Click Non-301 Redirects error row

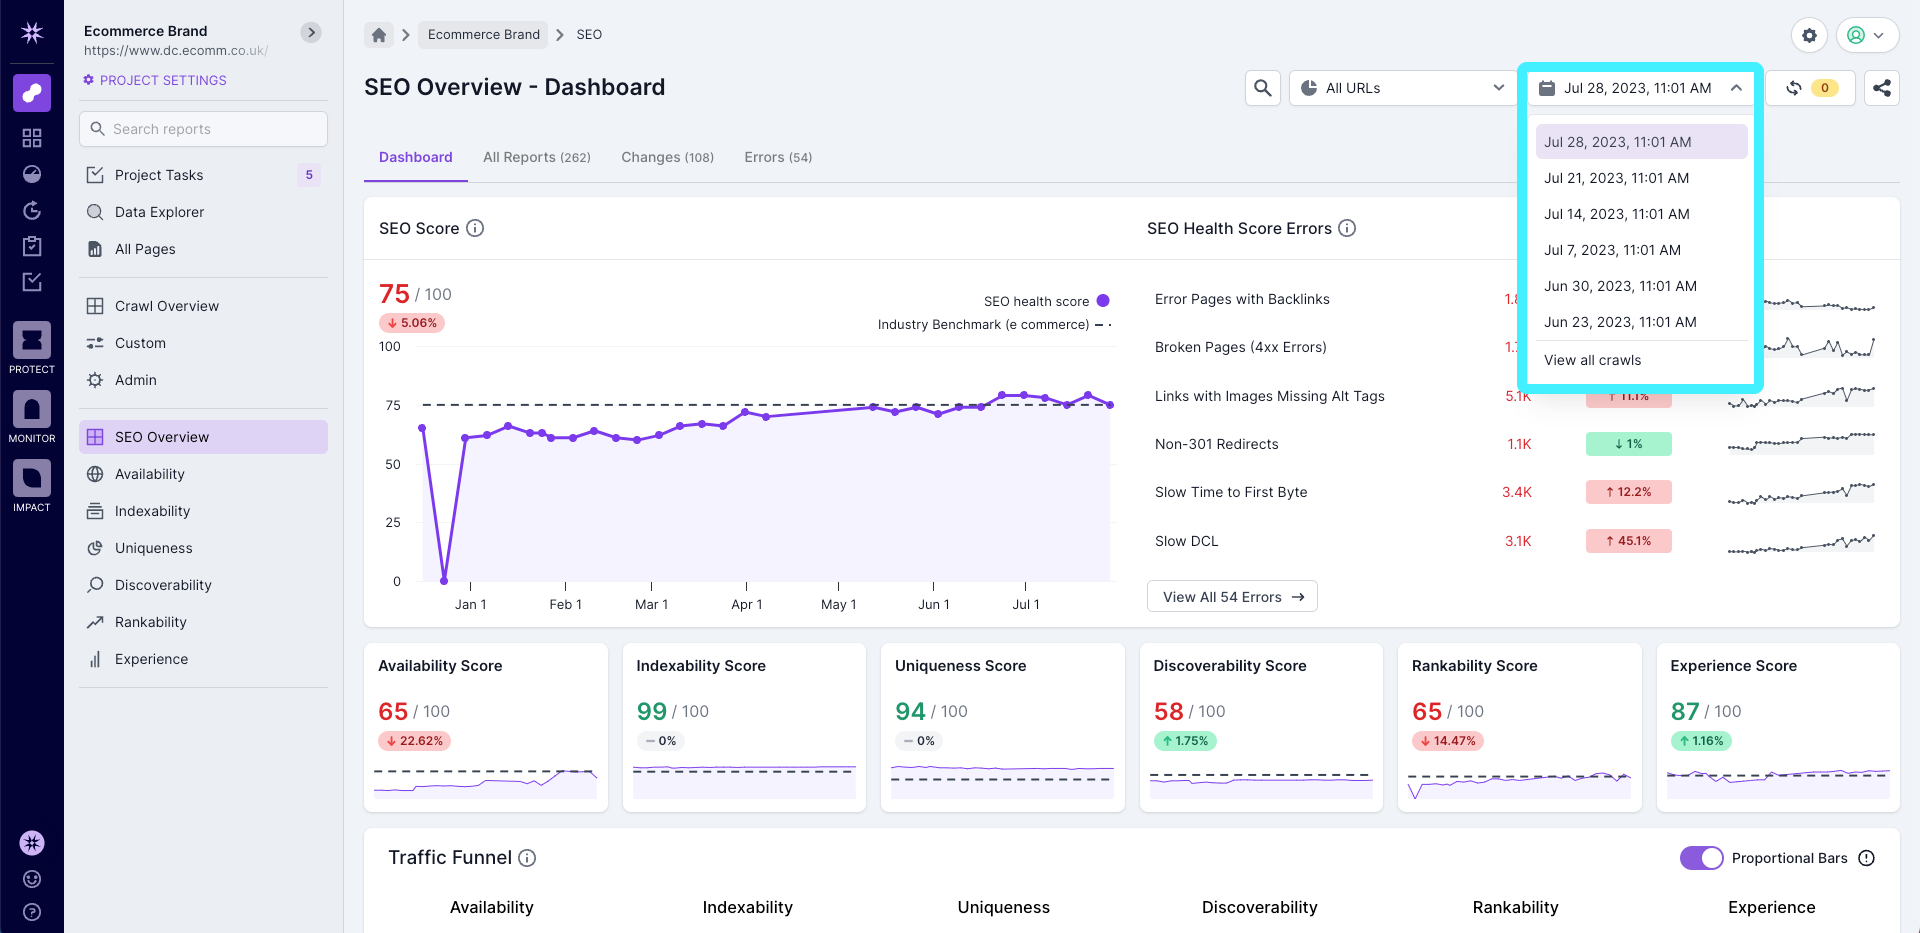click(x=1514, y=444)
